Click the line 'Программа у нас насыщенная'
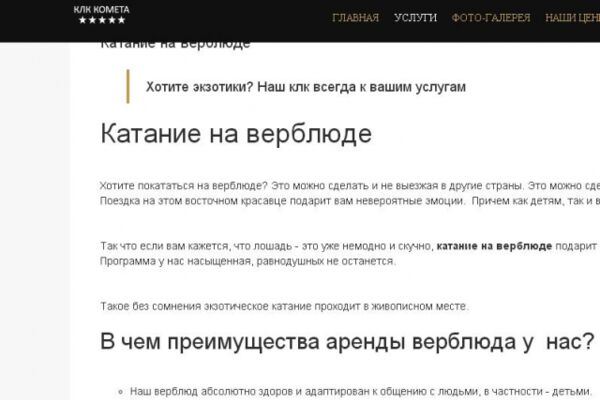Image resolution: width=600 pixels, height=400 pixels. pyautogui.click(x=248, y=261)
